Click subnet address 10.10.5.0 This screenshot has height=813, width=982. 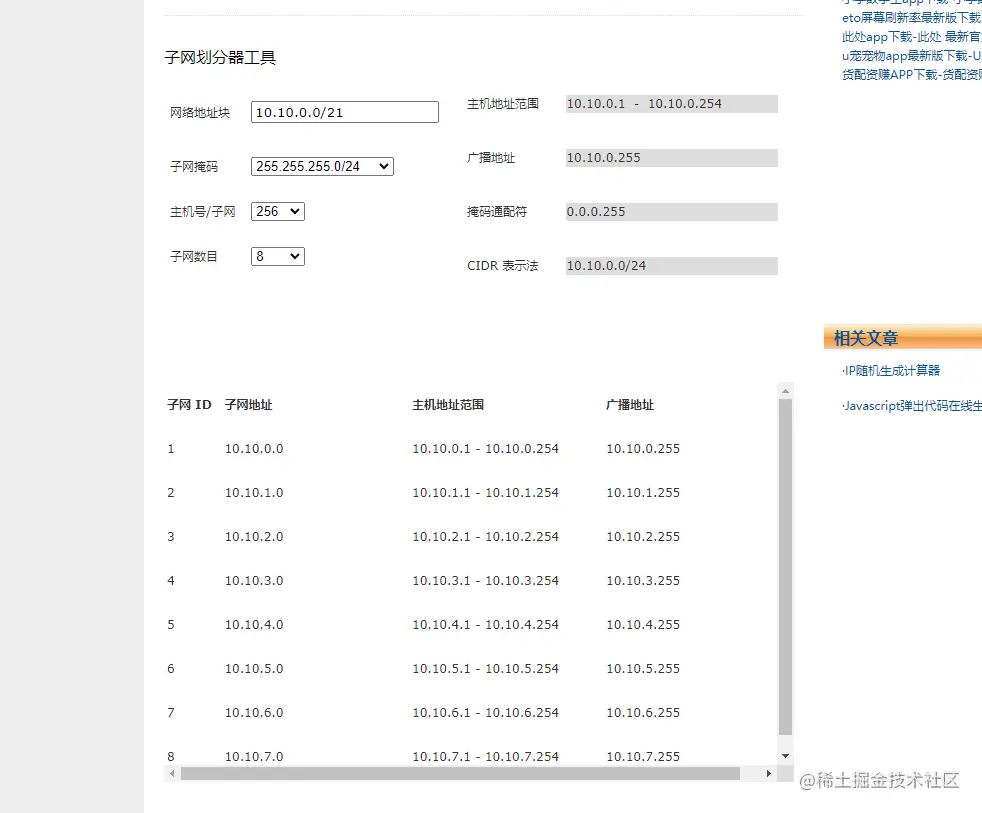pyautogui.click(x=254, y=668)
